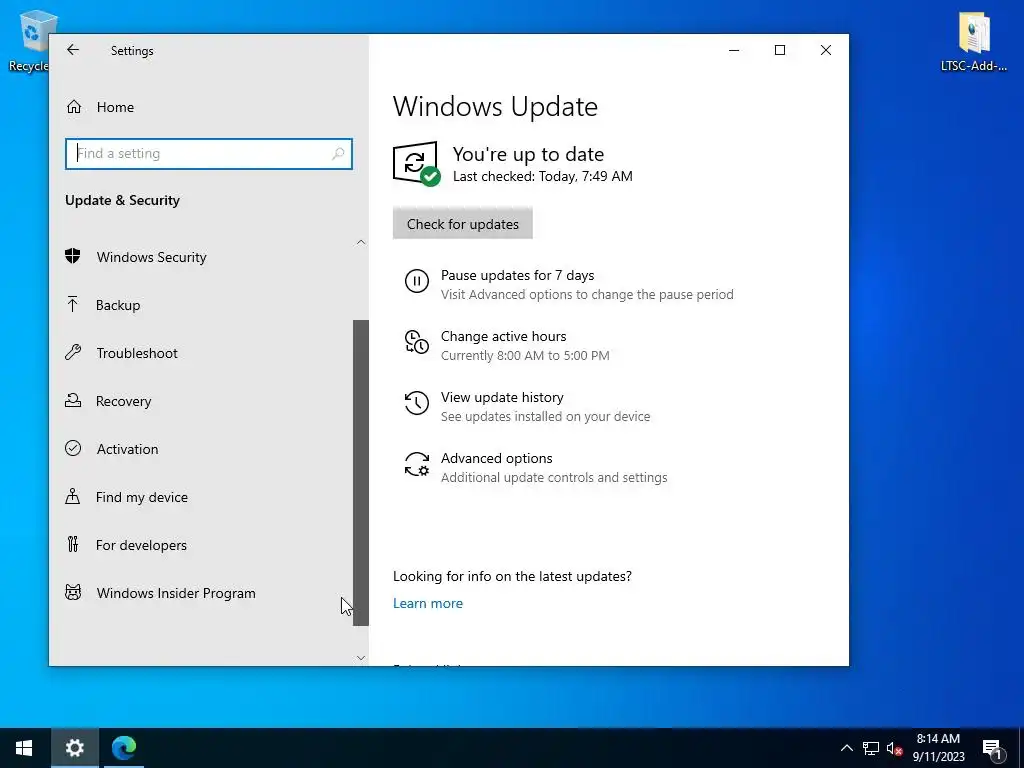Click the Learn more link

pos(428,603)
